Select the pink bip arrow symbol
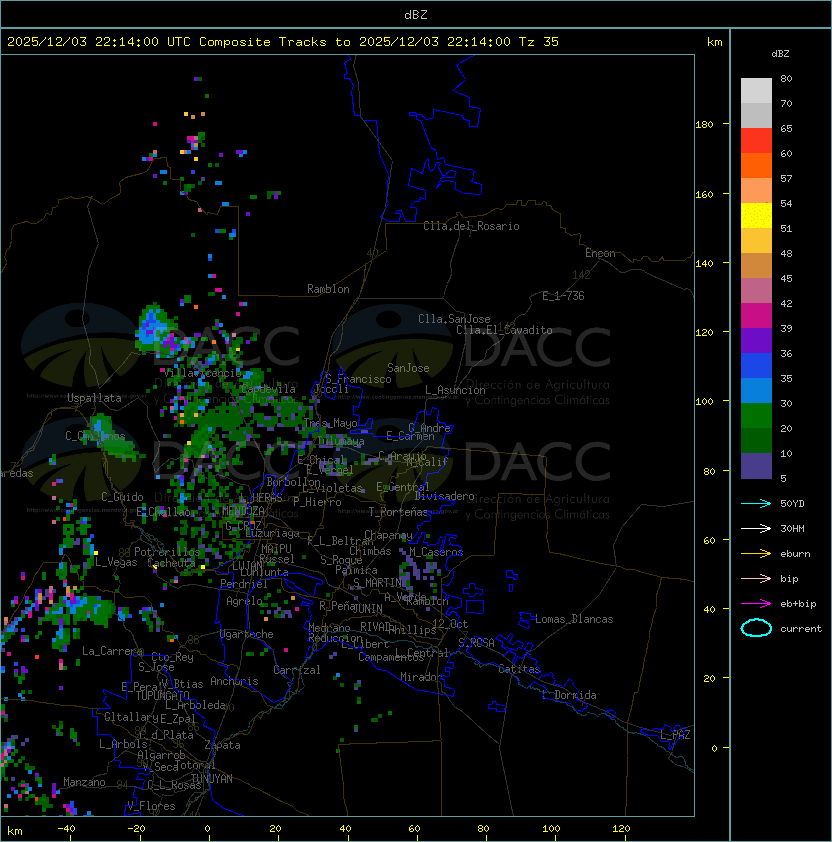832x842 pixels. [756, 578]
